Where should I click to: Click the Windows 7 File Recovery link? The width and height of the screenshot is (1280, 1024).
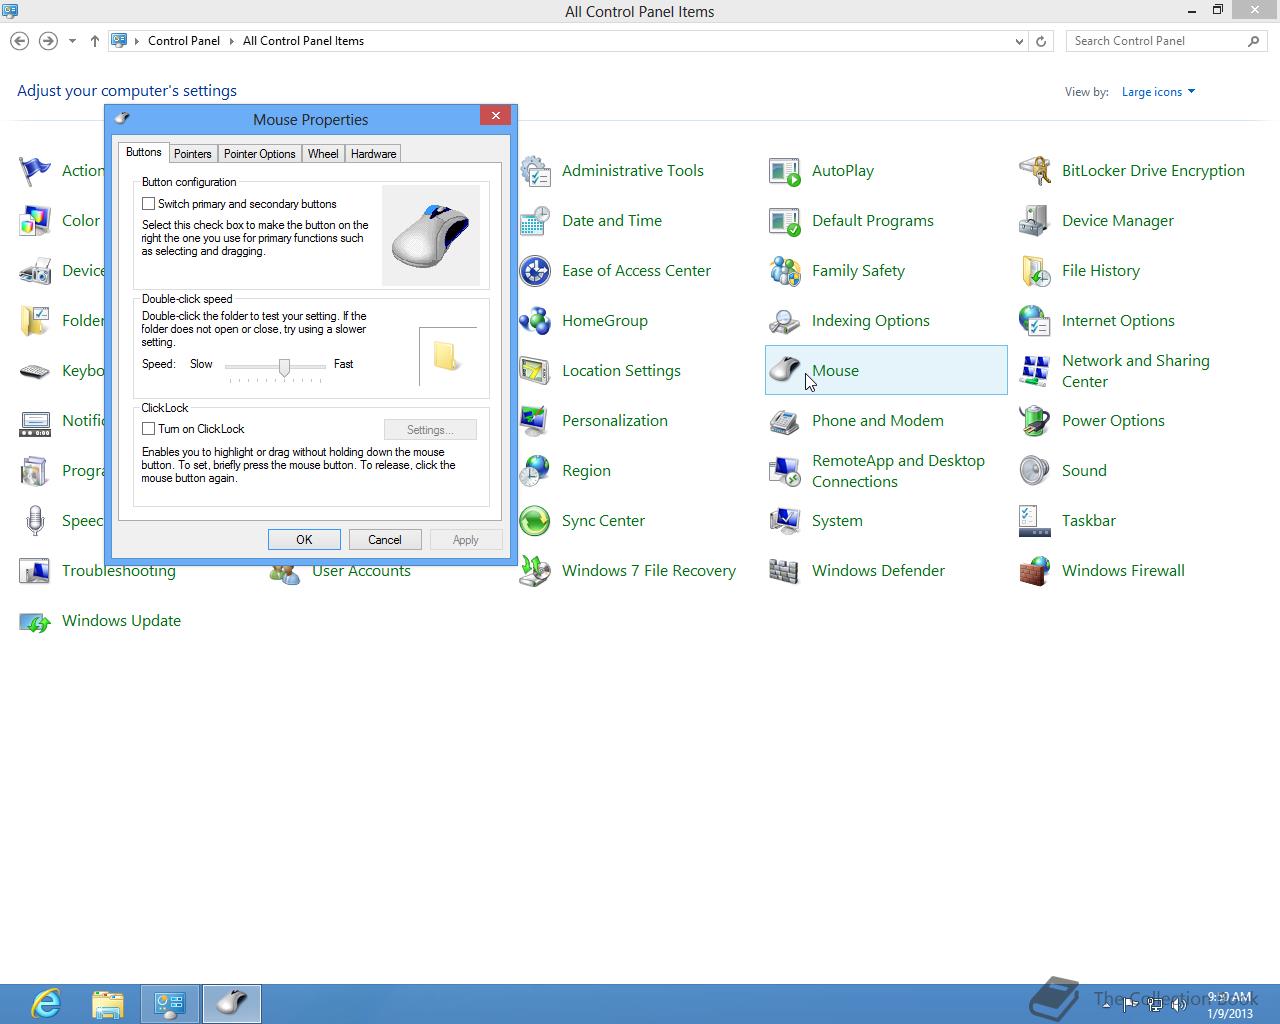point(649,571)
